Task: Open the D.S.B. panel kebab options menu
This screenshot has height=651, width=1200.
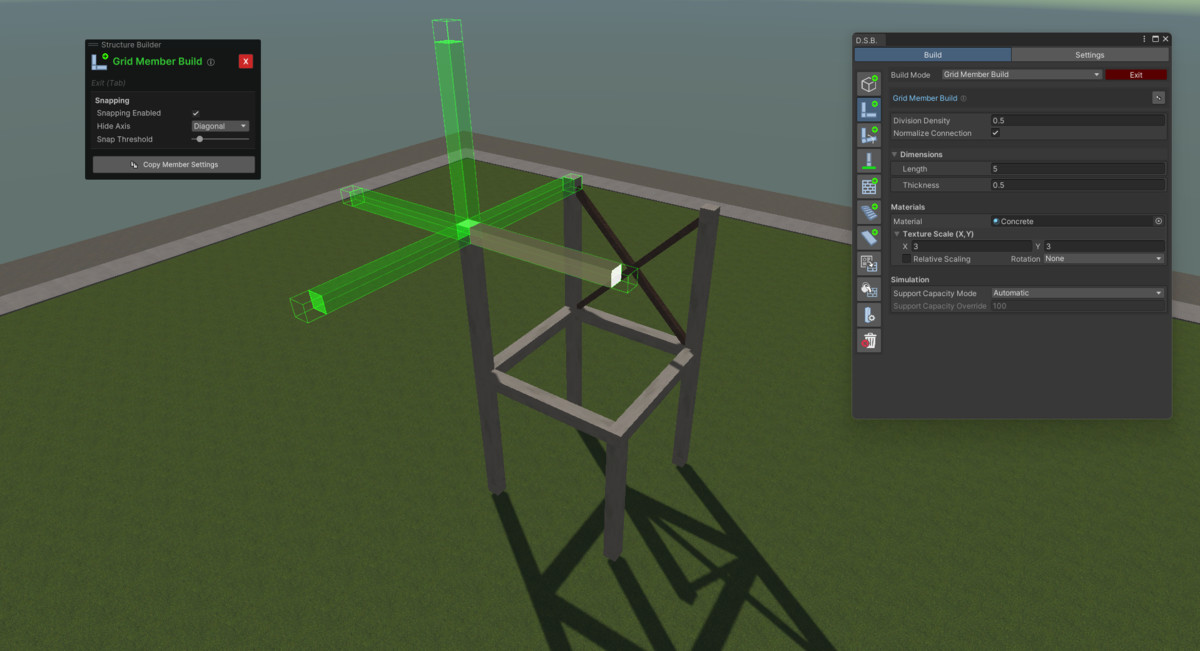Action: [x=1145, y=39]
